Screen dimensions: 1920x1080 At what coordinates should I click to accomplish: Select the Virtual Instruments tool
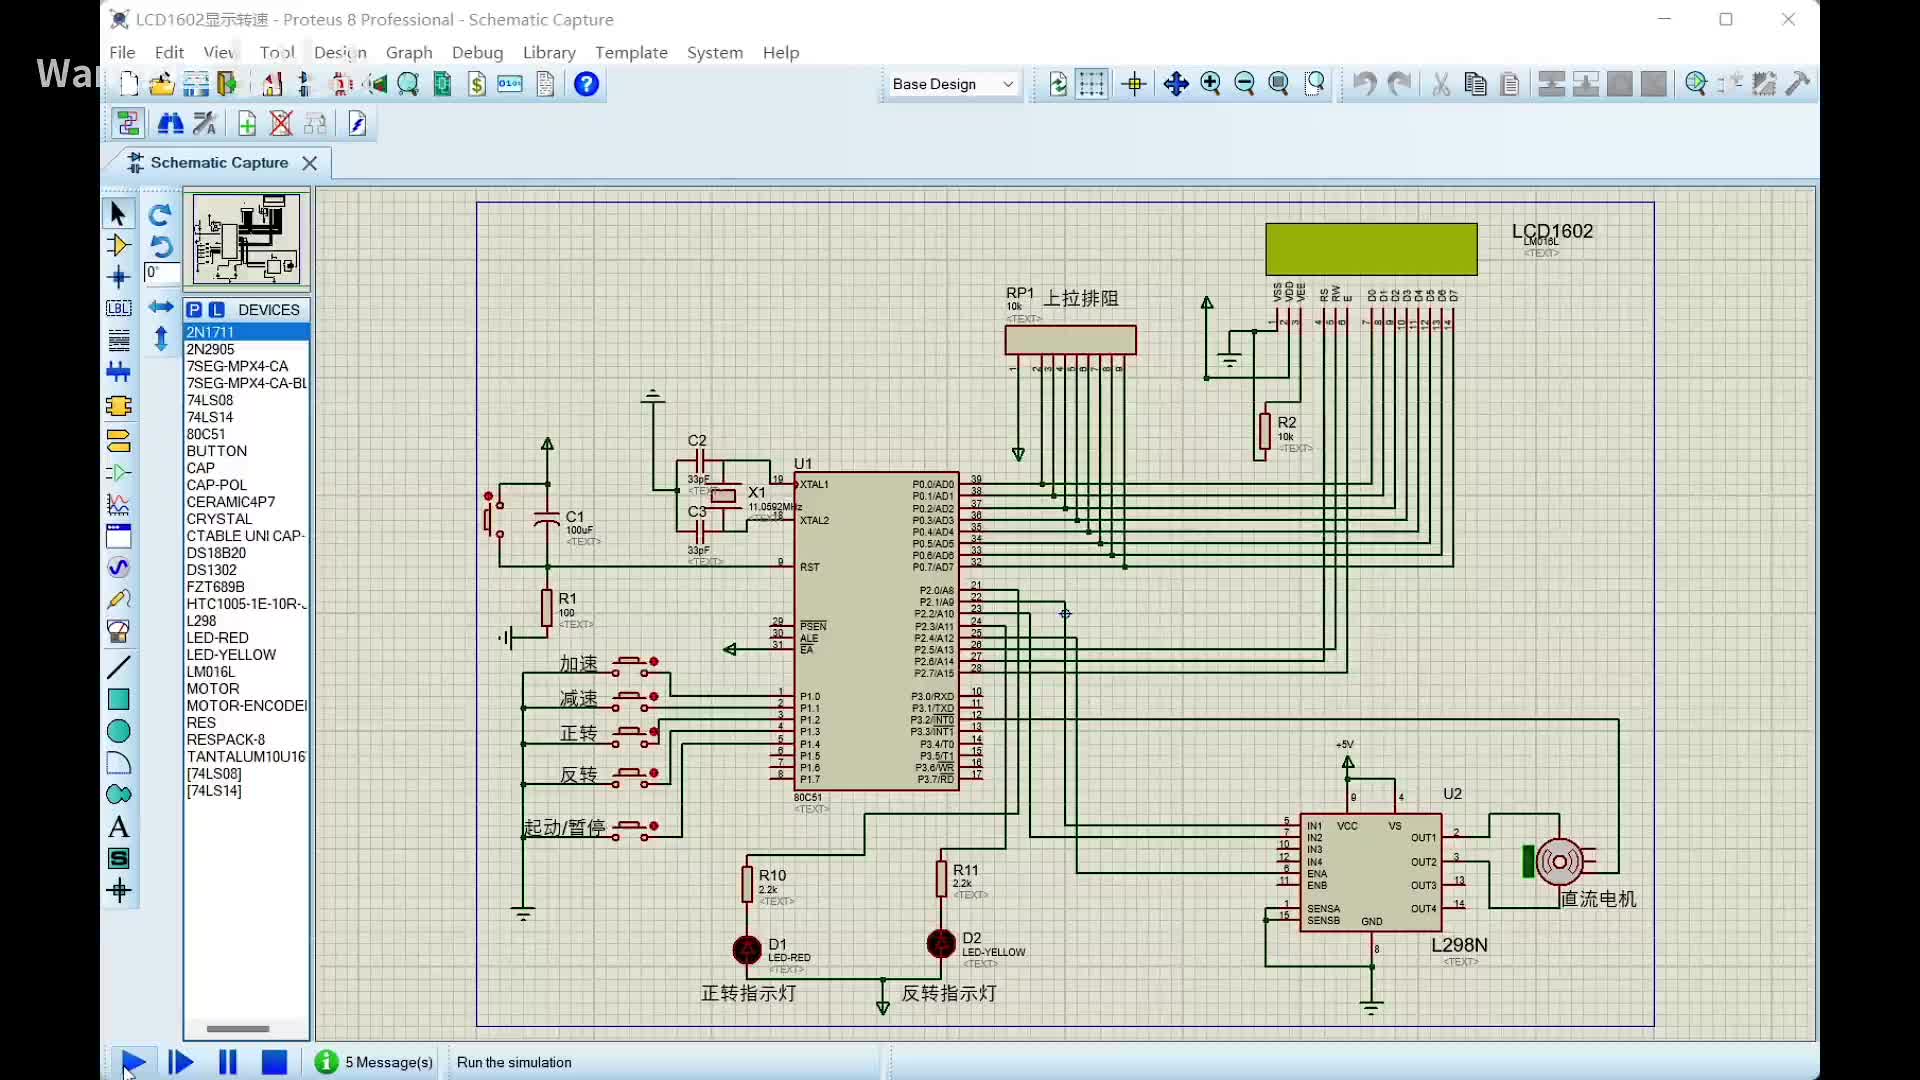pos(118,632)
